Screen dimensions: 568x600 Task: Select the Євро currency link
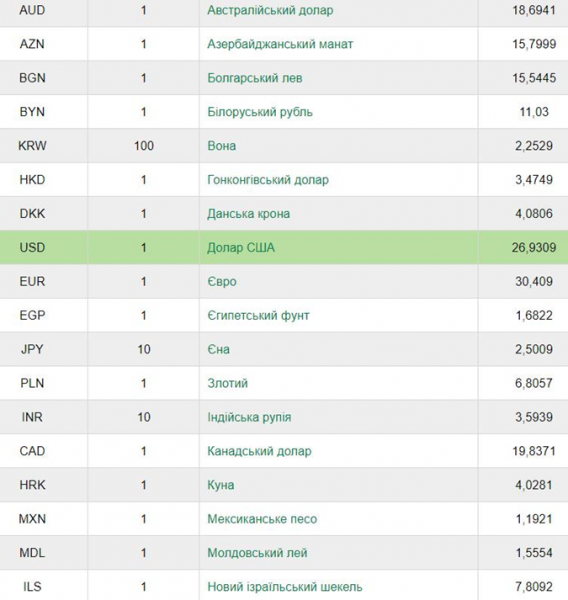tap(222, 282)
